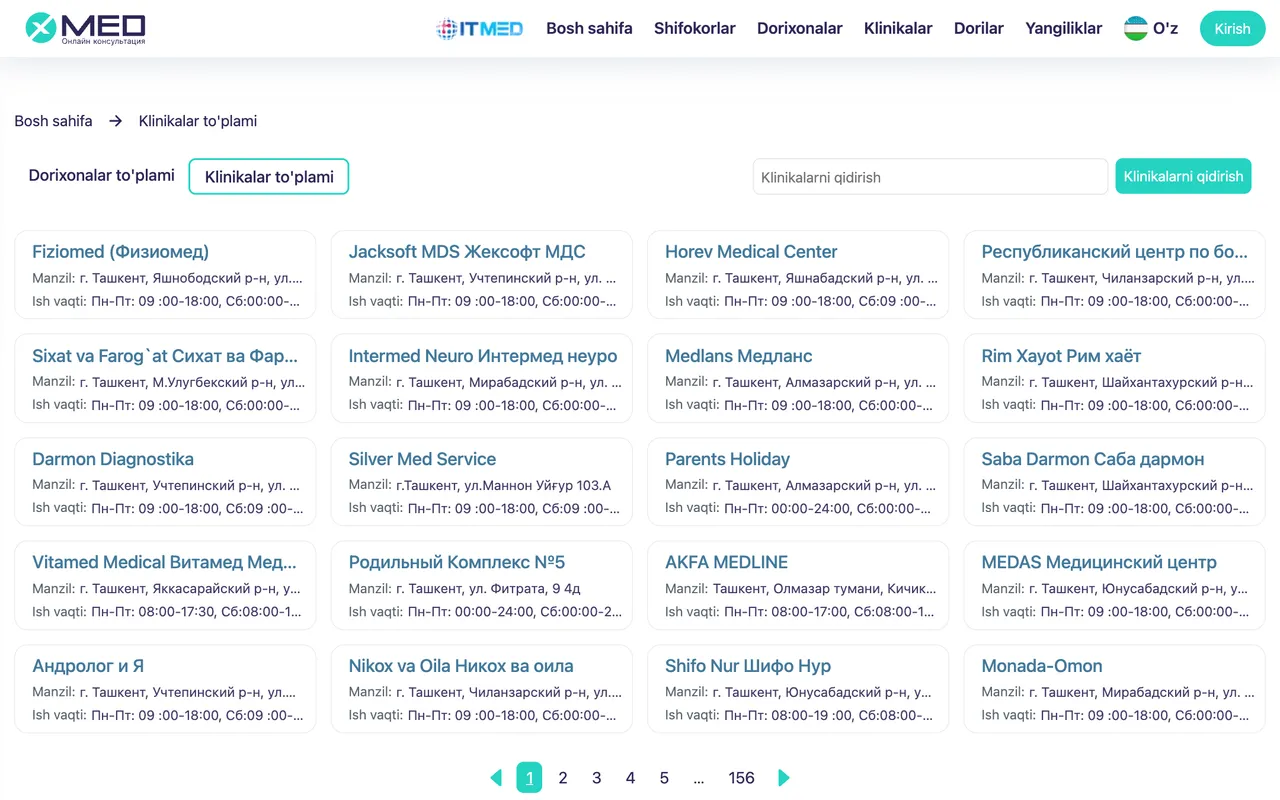Open Андролог и Я clinic card
1280x800 pixels.
(x=165, y=689)
